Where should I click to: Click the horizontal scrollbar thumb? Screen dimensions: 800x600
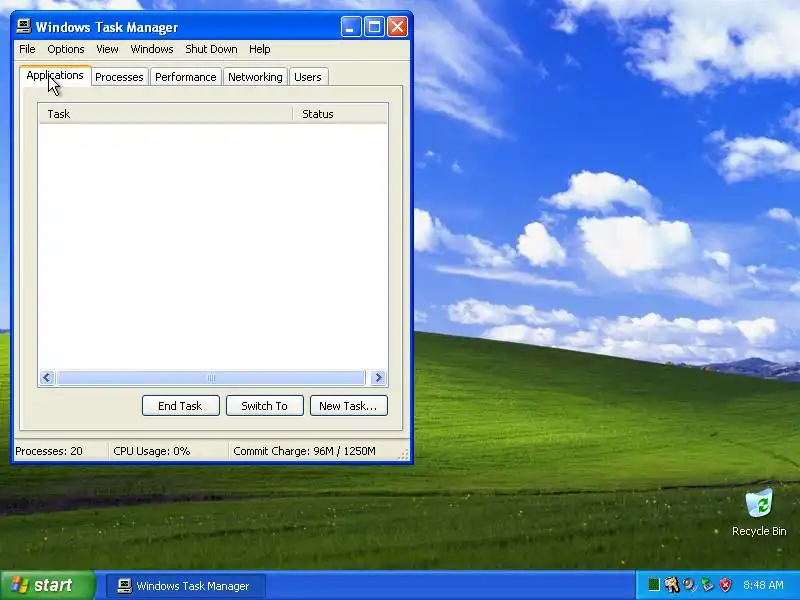211,378
